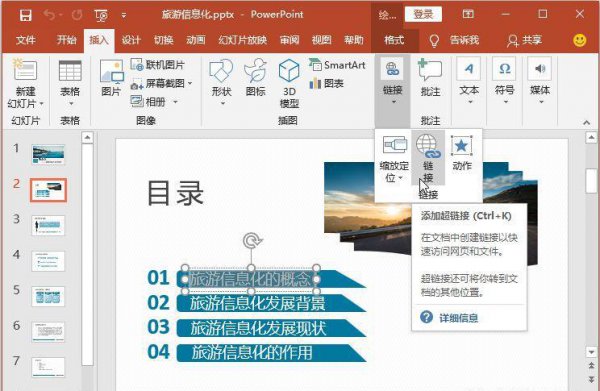This screenshot has height=391, width=600.
Task: Select 旅游信息化发展现状 banner
Action: [x=271, y=328]
